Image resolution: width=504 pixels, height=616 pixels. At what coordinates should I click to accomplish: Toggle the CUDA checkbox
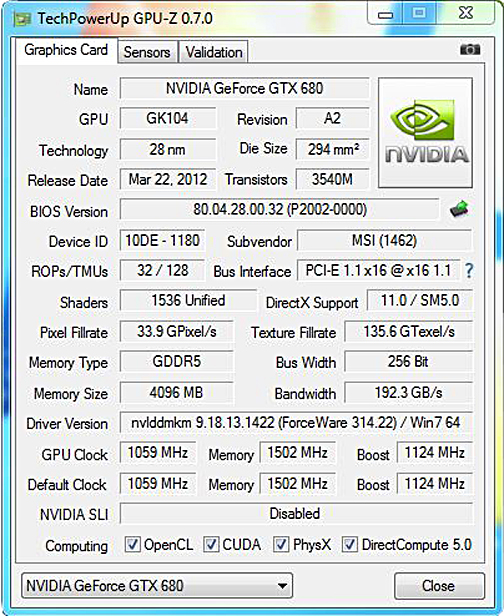click(x=211, y=544)
